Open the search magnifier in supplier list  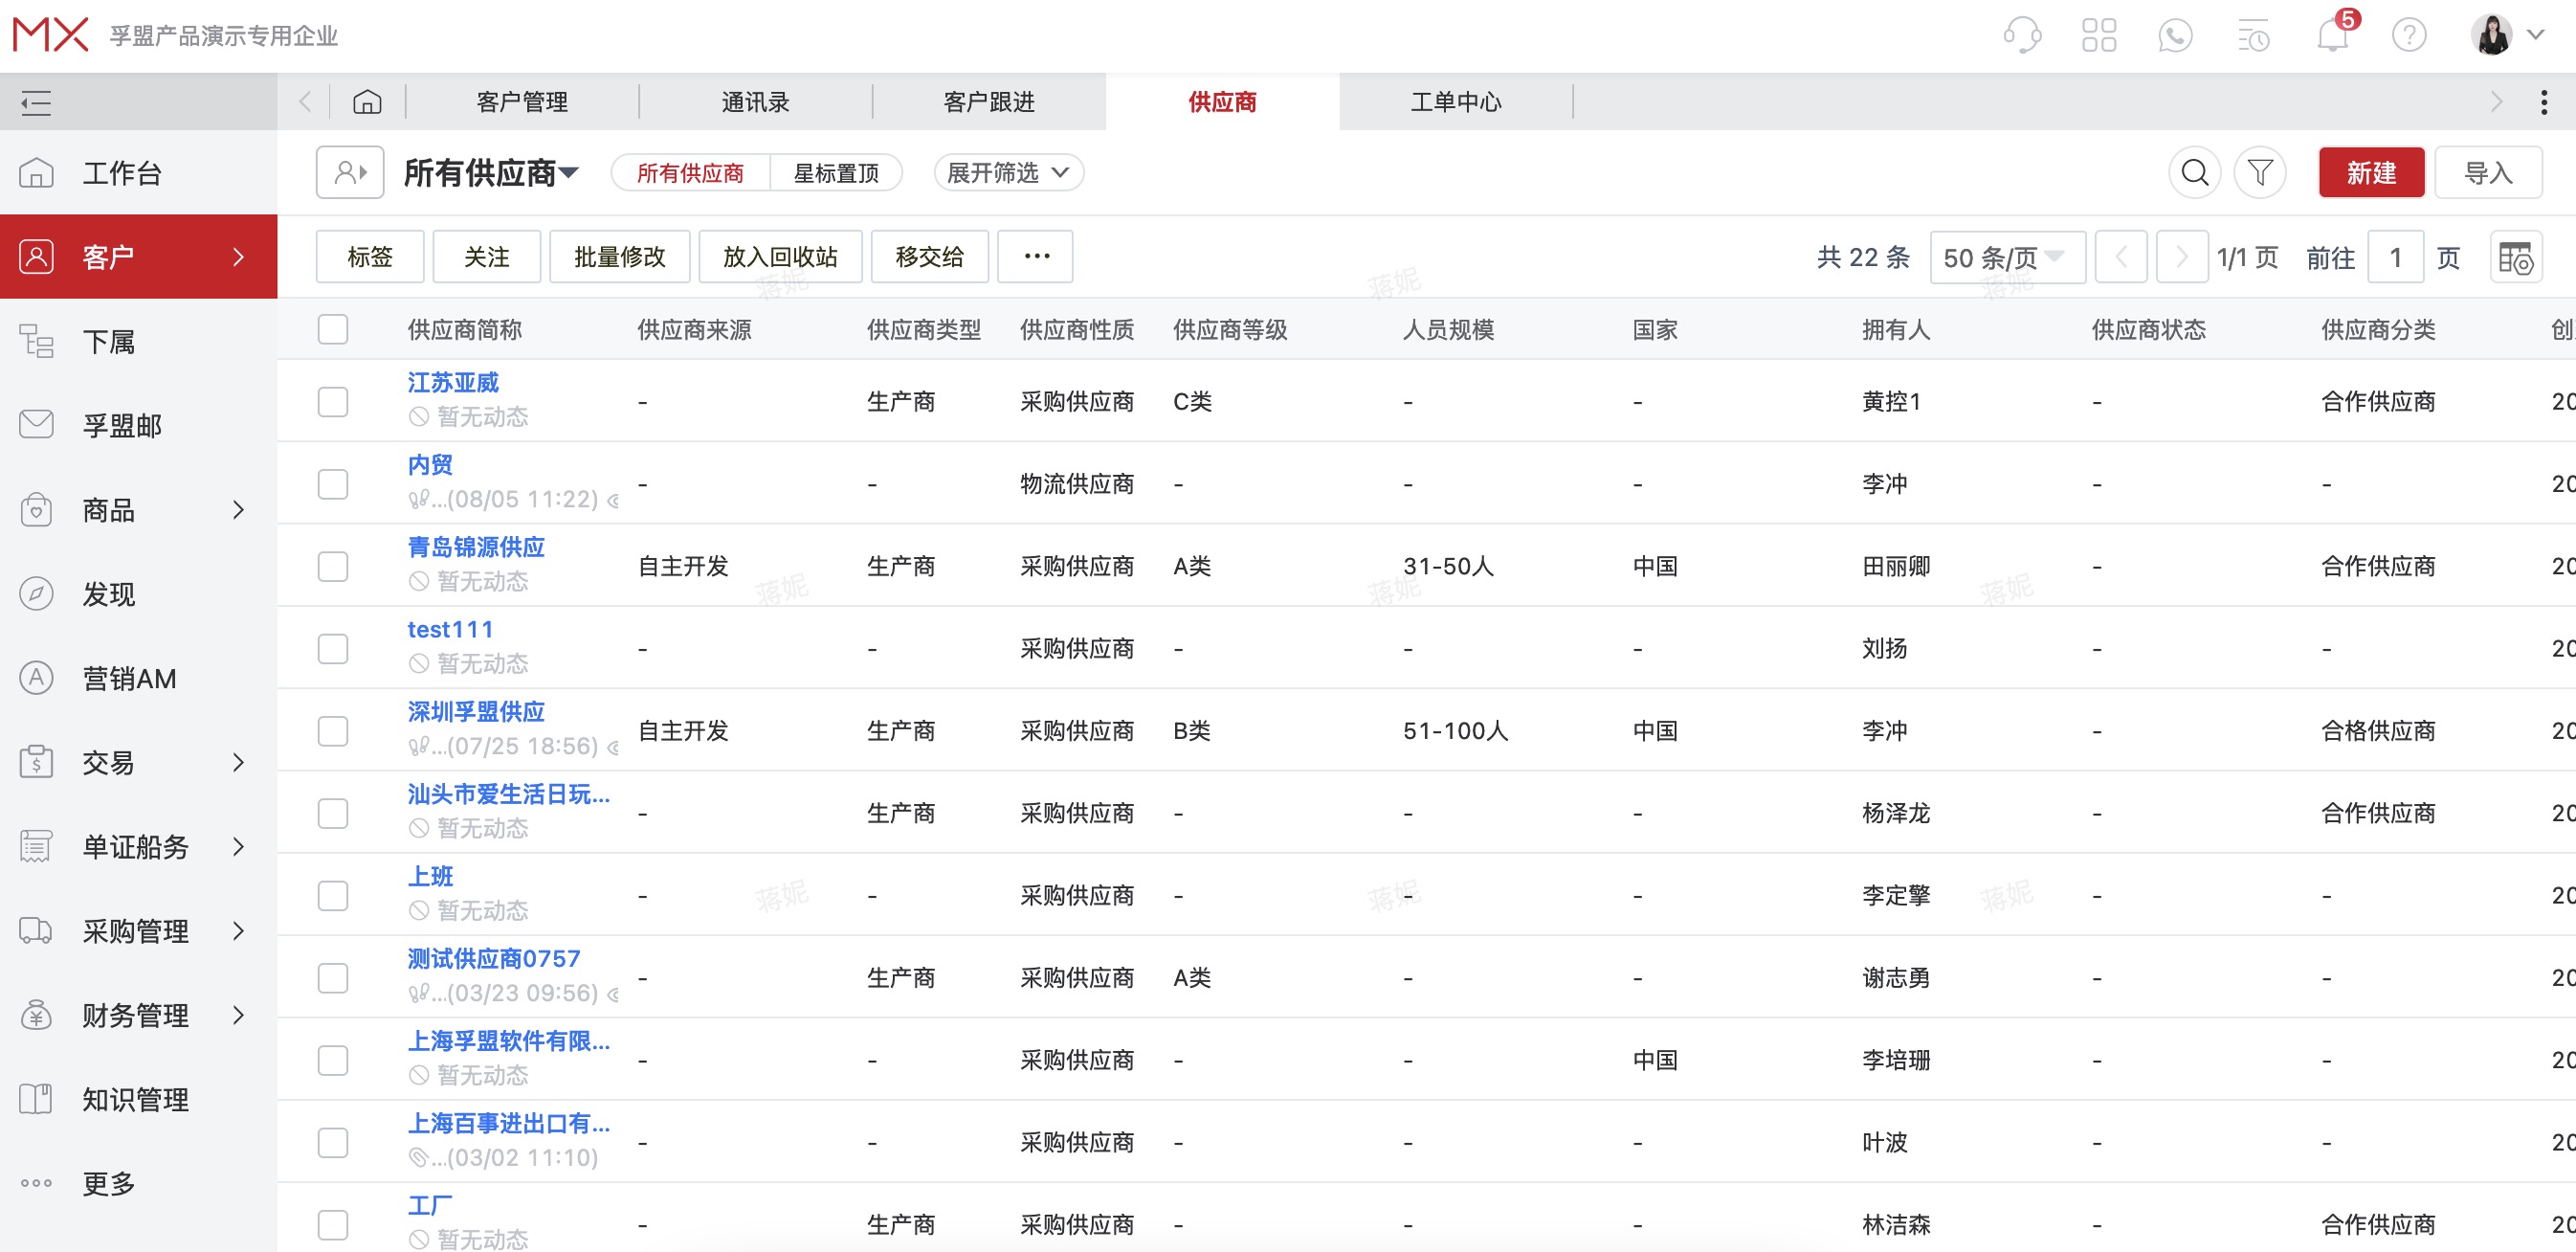coord(2194,172)
